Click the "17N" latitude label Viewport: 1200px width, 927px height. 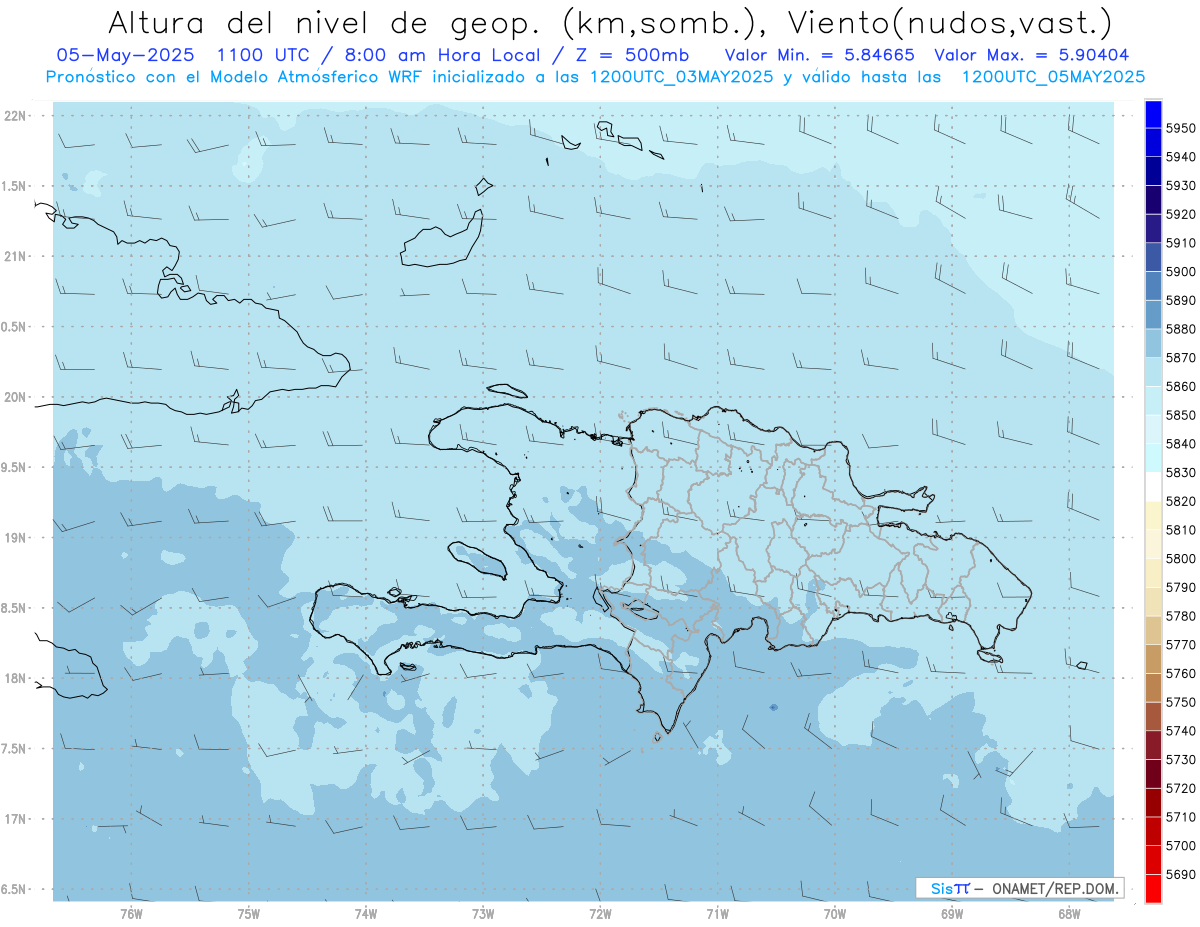click(x=15, y=819)
